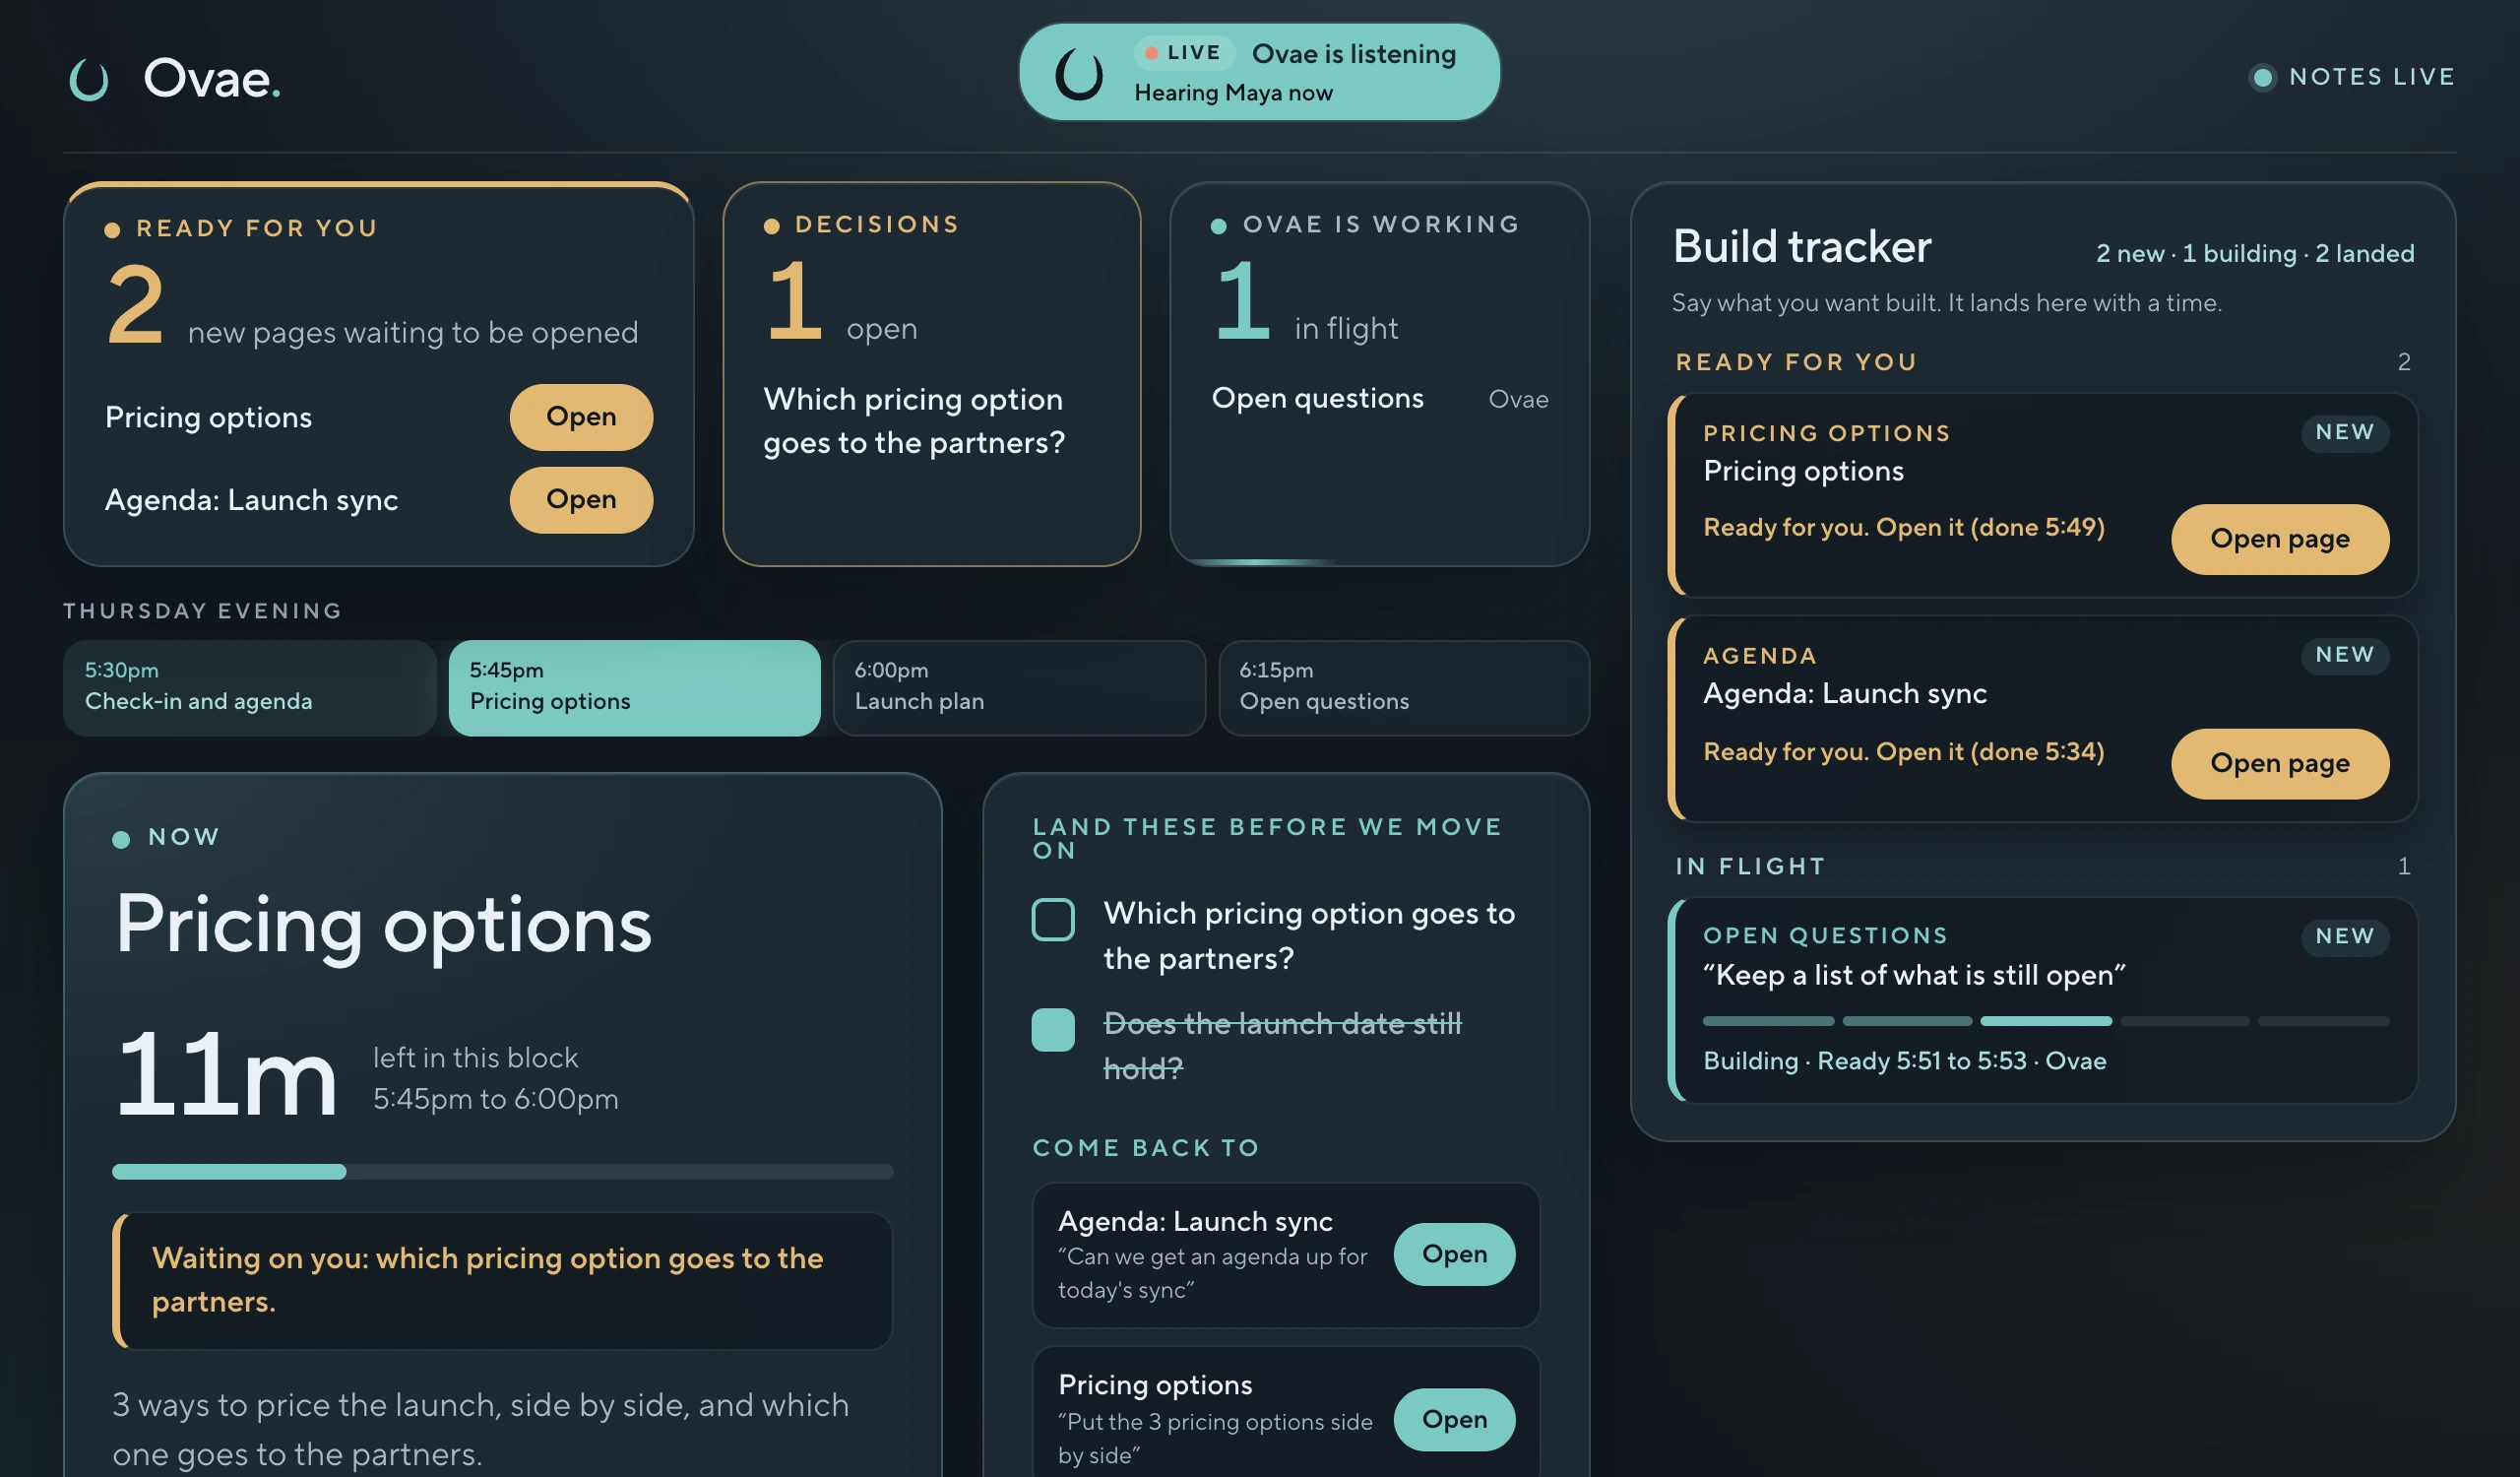Click "Building · Ready 5:51 to 5:53 · Ovae" status
2520x1477 pixels.
click(1905, 1061)
